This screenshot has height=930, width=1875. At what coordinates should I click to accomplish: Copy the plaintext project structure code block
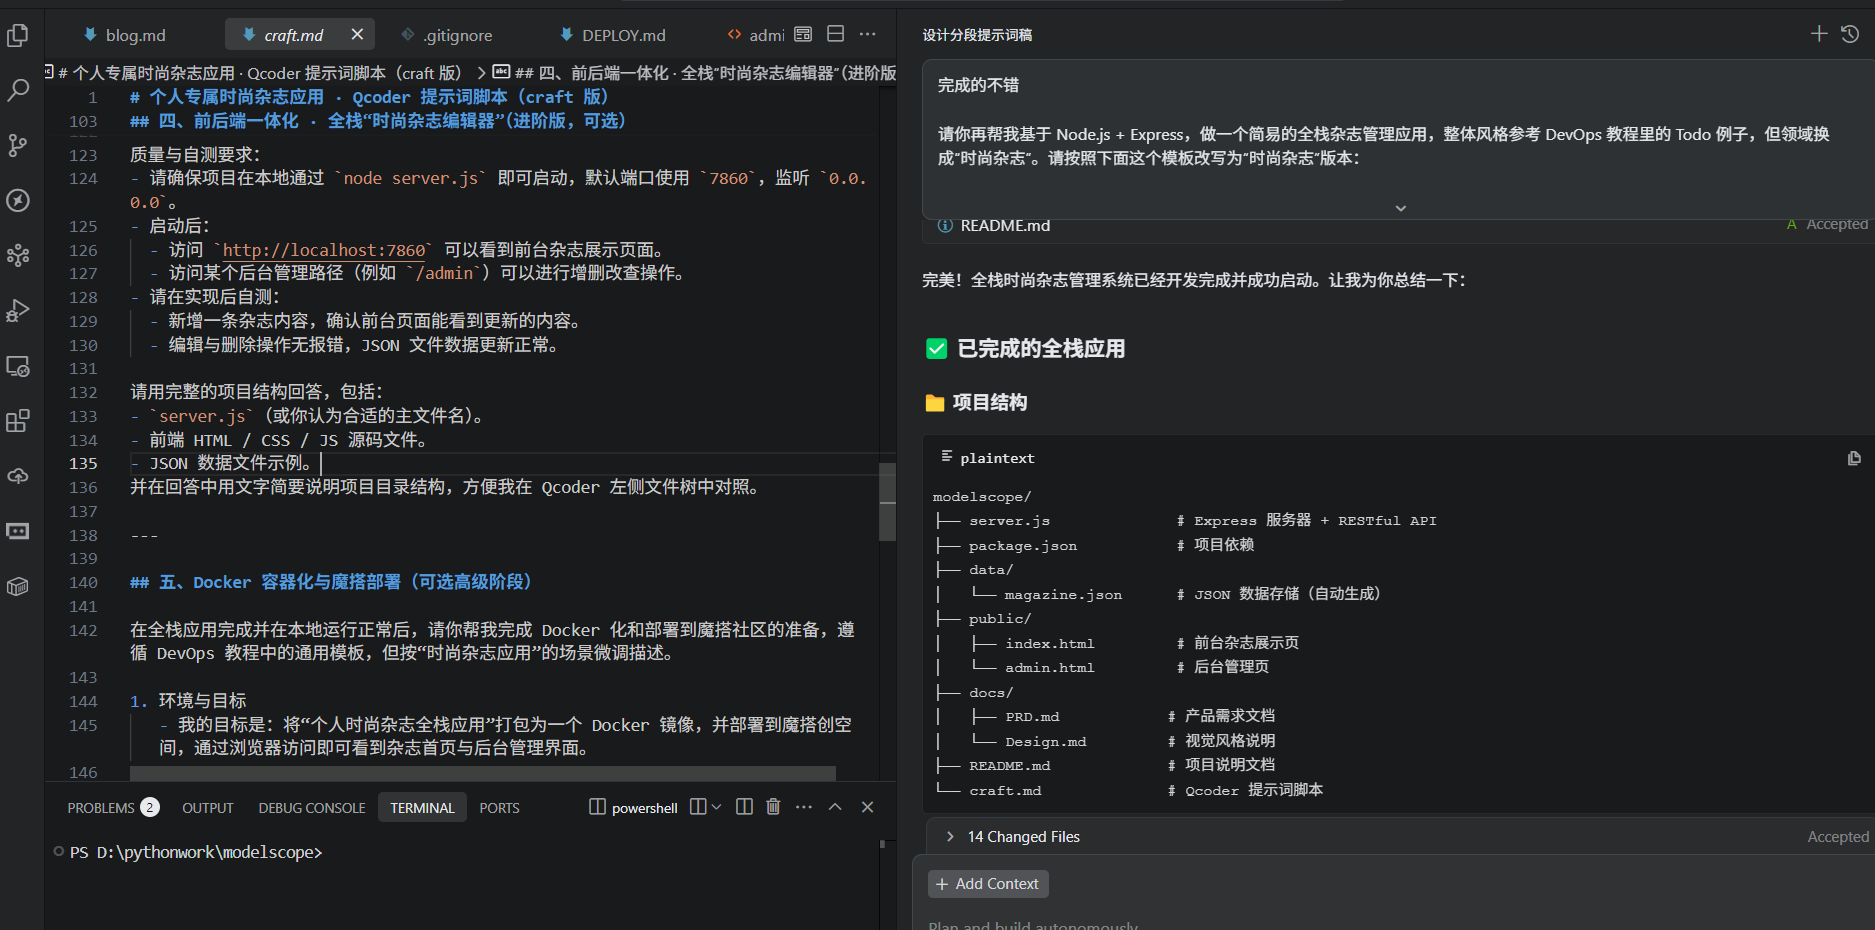pyautogui.click(x=1856, y=457)
